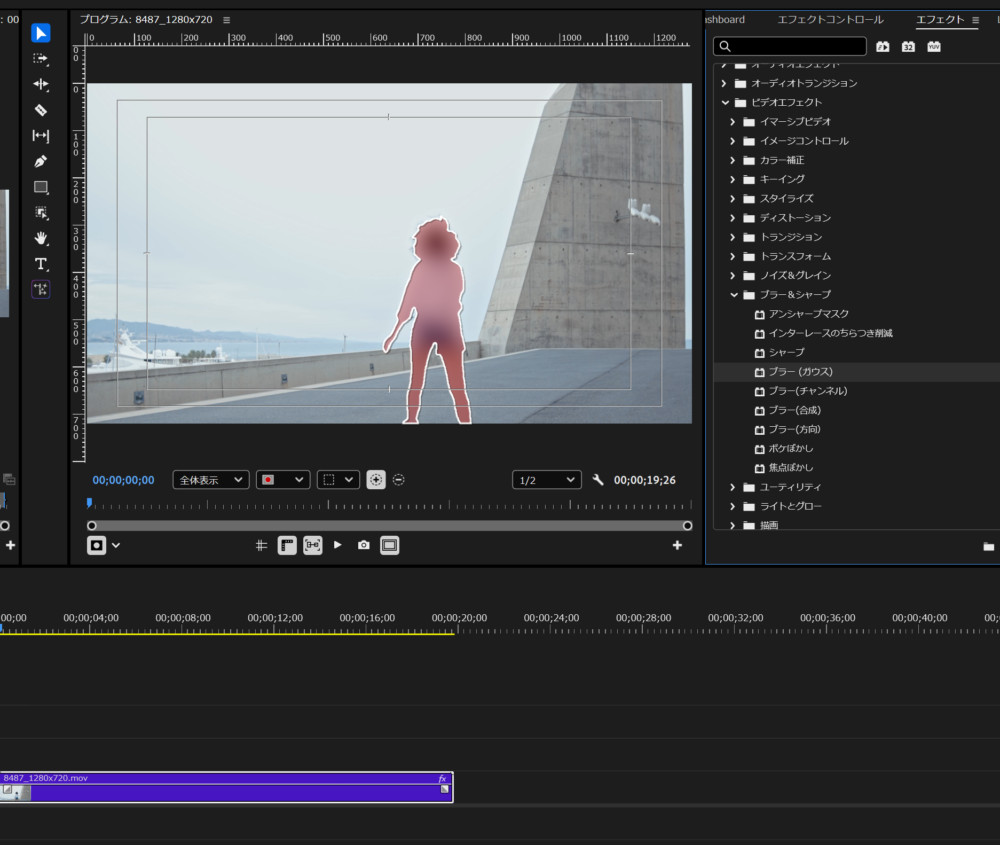This screenshot has height=845, width=1000.
Task: Open the エフェクト panel menu
Action: (975, 20)
